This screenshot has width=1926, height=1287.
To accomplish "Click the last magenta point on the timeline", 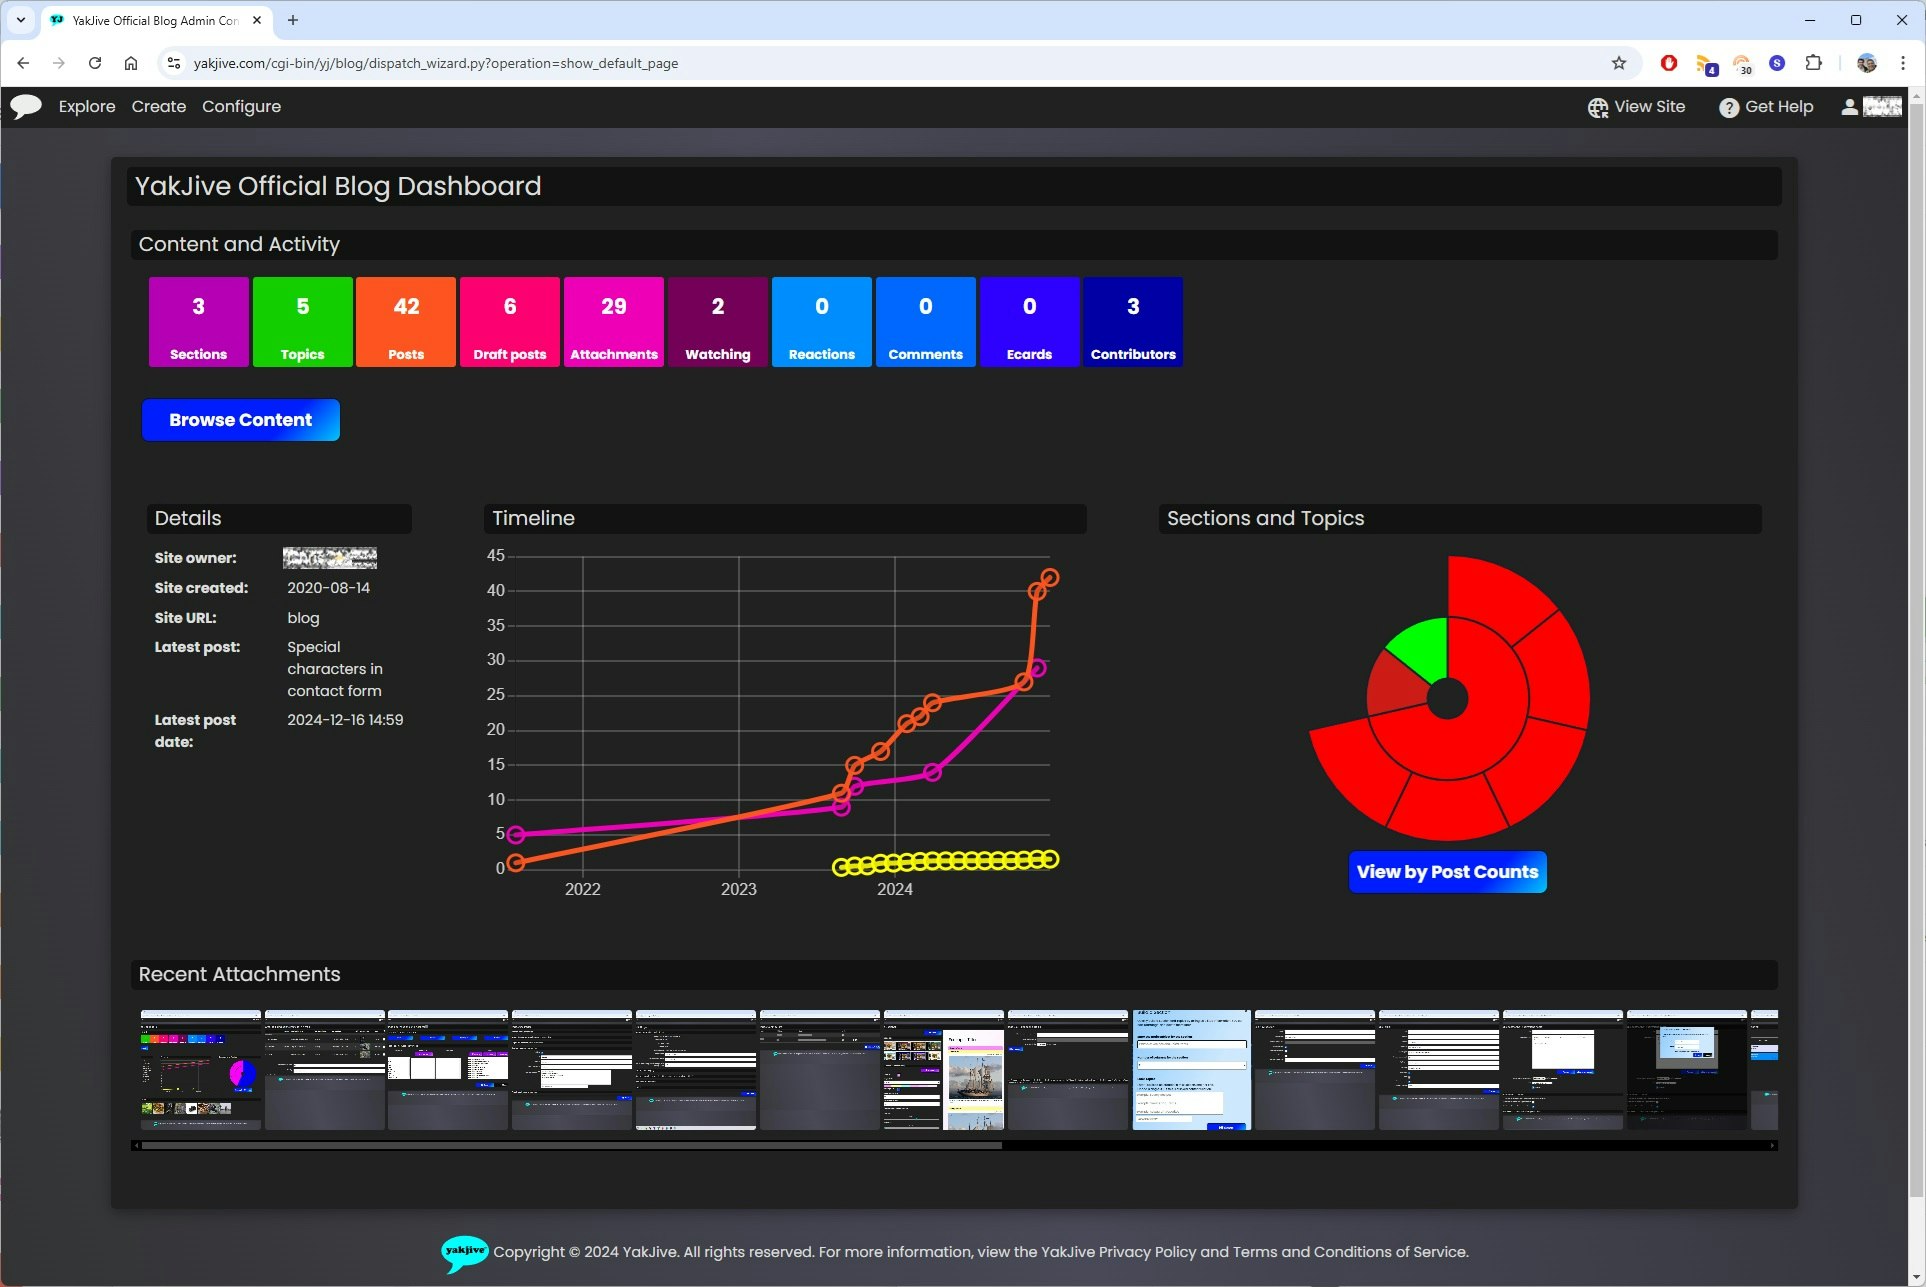I will pos(1037,668).
